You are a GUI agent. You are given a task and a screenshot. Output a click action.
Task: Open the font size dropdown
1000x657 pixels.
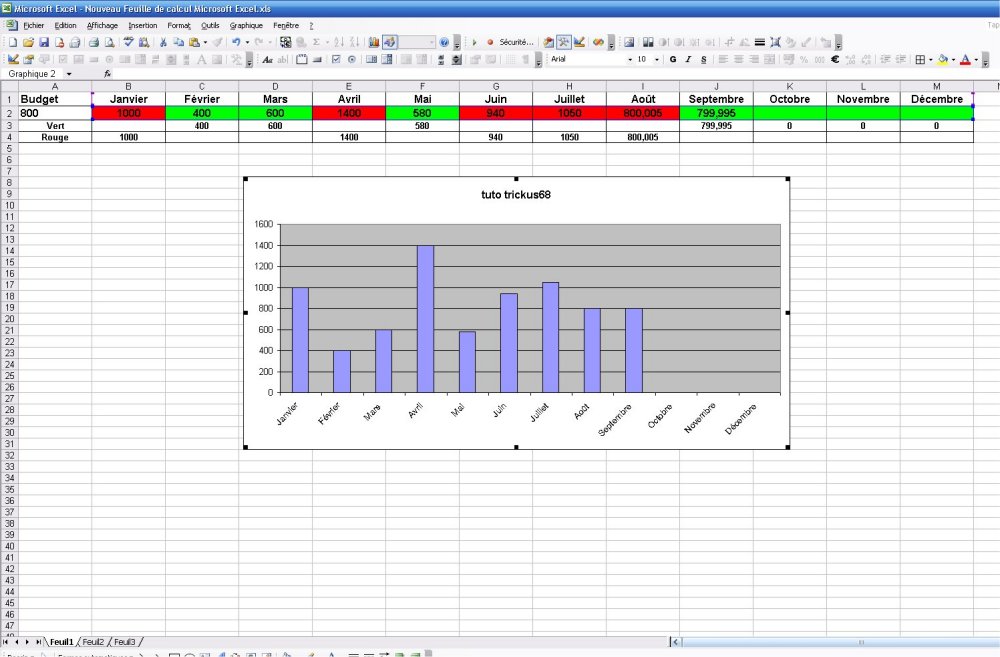tap(657, 60)
